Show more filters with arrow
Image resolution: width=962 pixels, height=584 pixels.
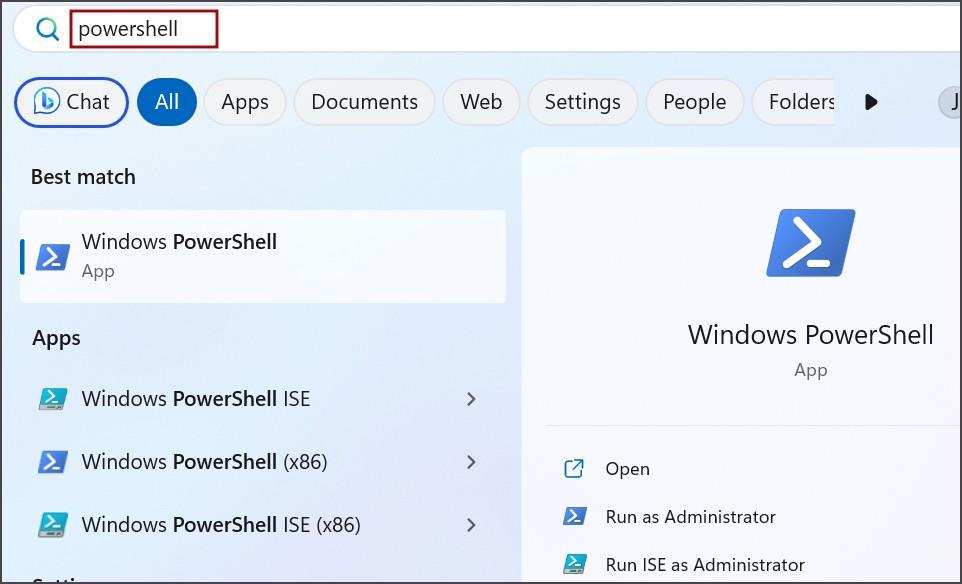tap(871, 102)
